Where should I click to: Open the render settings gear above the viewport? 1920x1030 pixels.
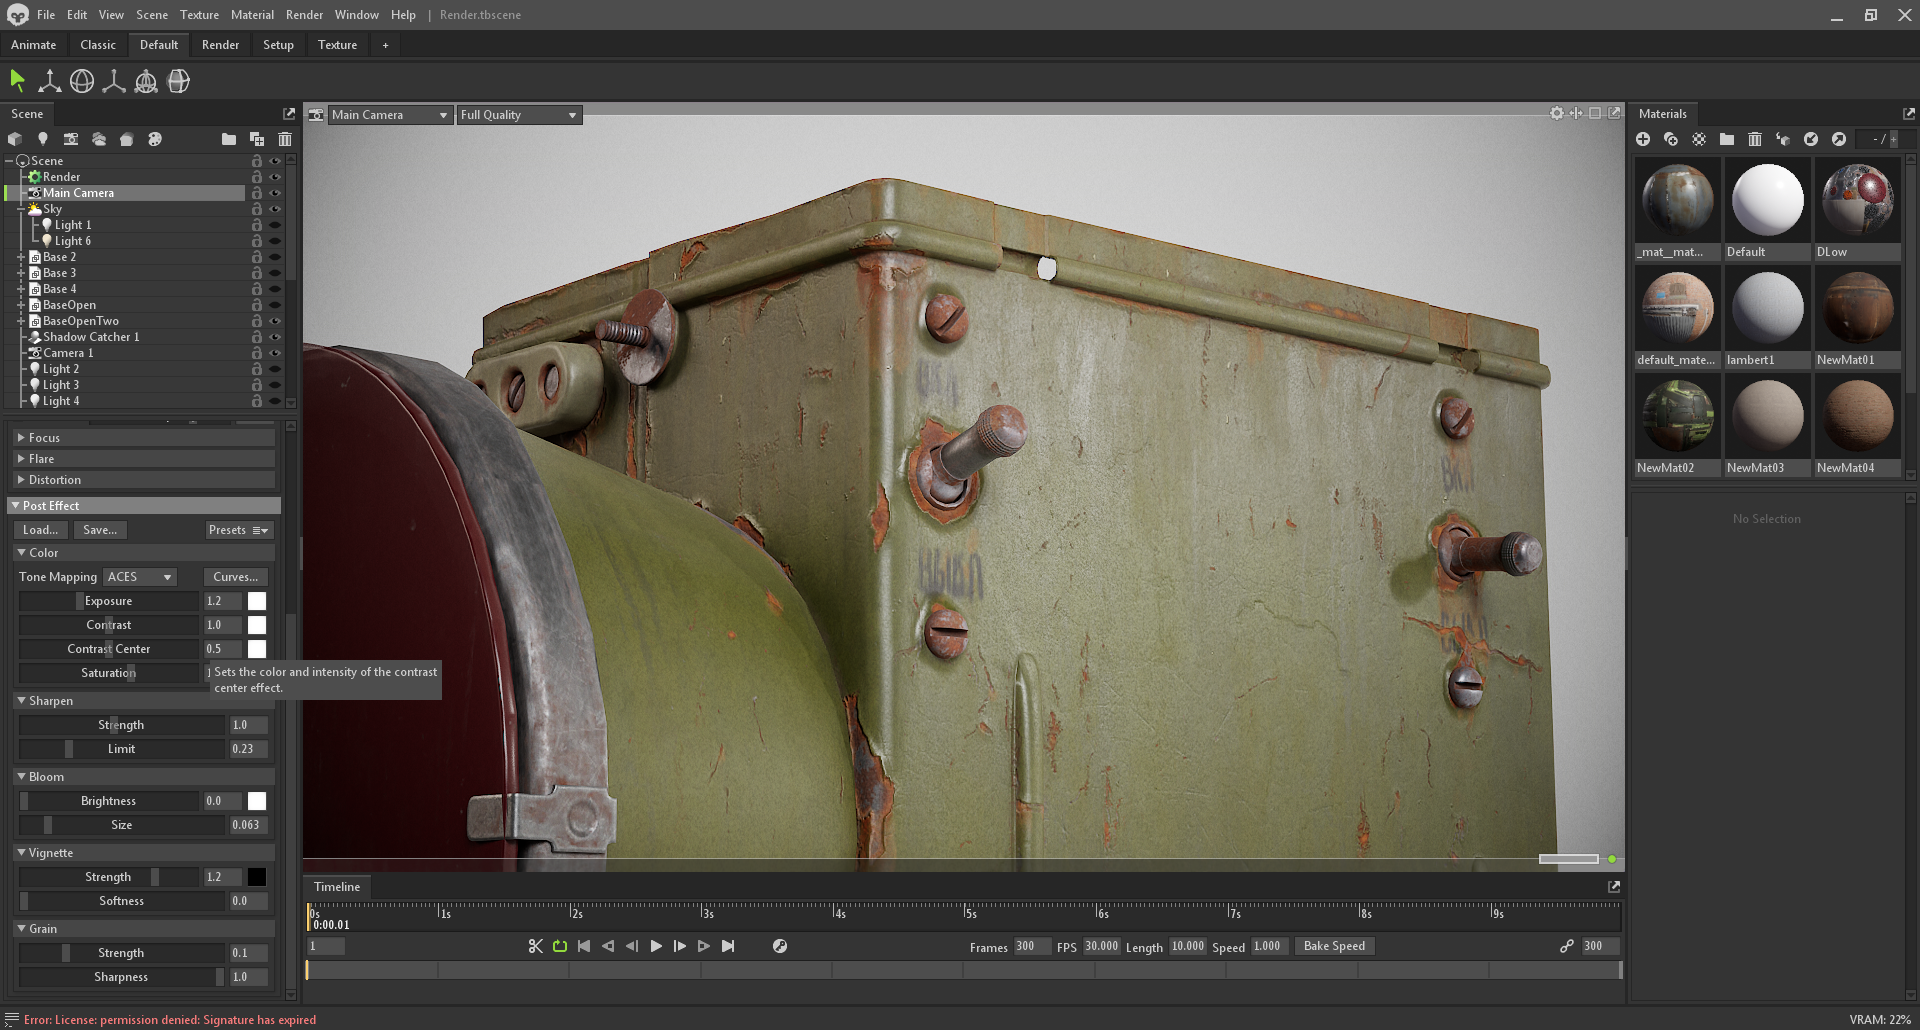pos(1556,113)
